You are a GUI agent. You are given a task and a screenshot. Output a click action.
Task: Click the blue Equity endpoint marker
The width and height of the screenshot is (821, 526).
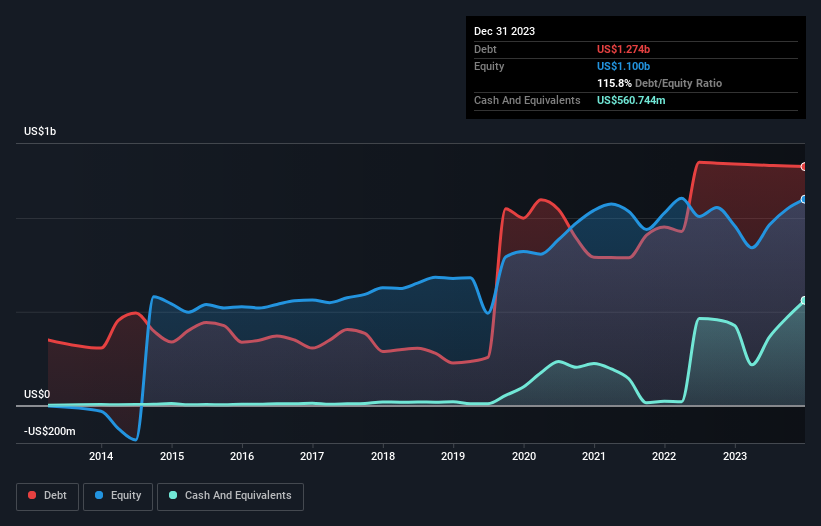coord(804,199)
